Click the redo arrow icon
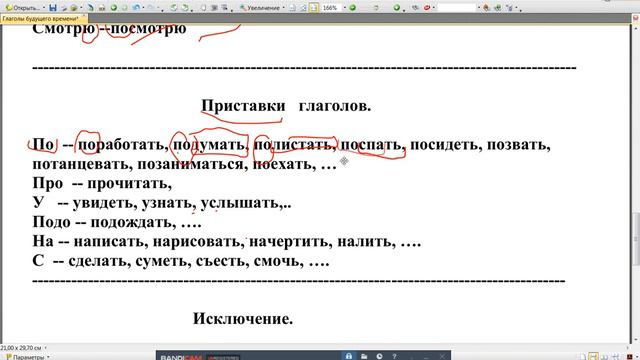This screenshot has height=360, width=640. point(151,8)
